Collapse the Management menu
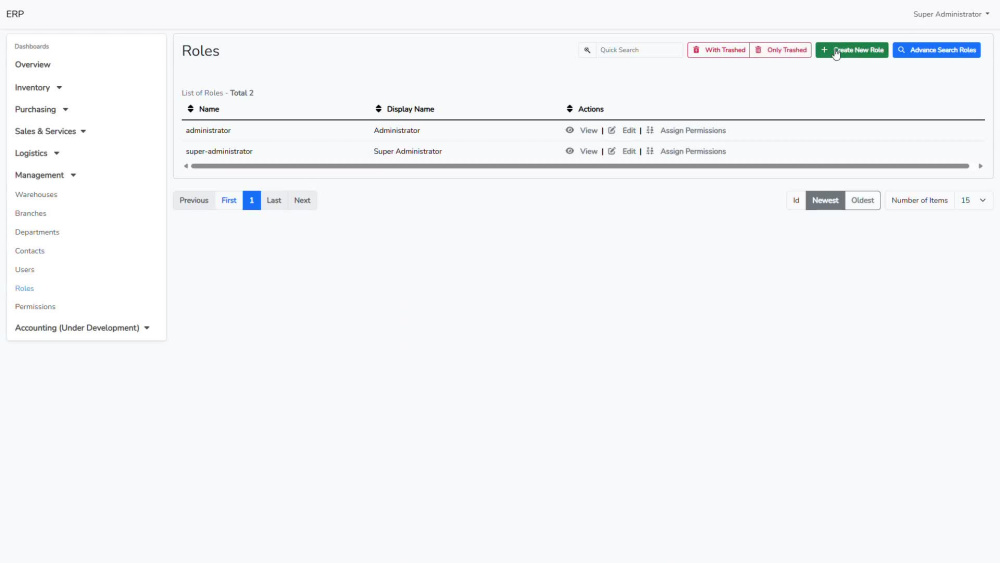The image size is (1000, 563). (45, 175)
